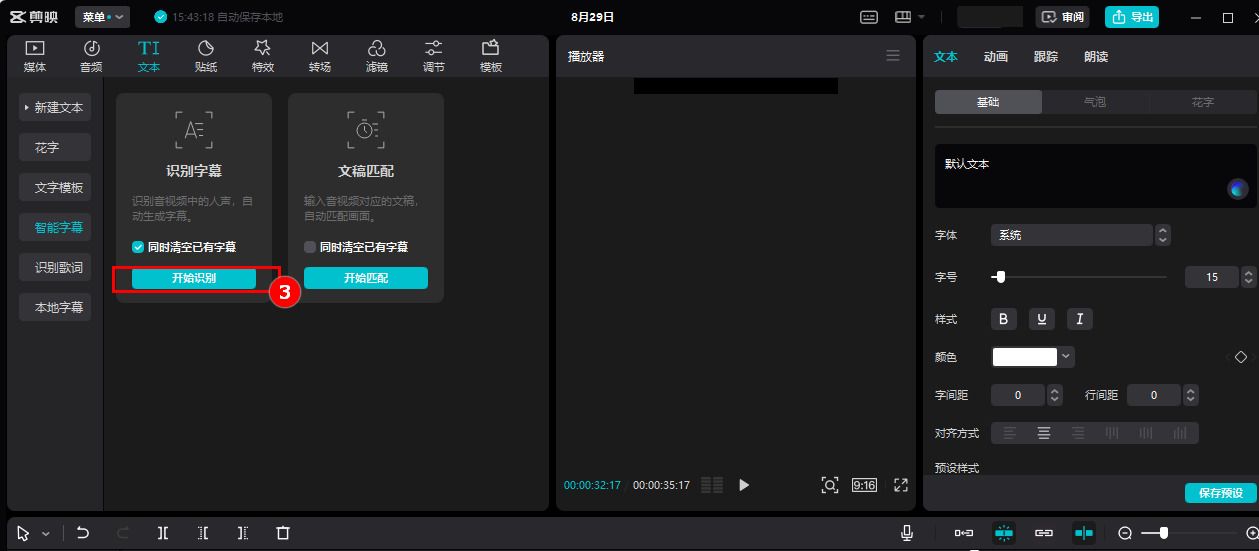Select the 气泡 sub-tab

(1095, 102)
